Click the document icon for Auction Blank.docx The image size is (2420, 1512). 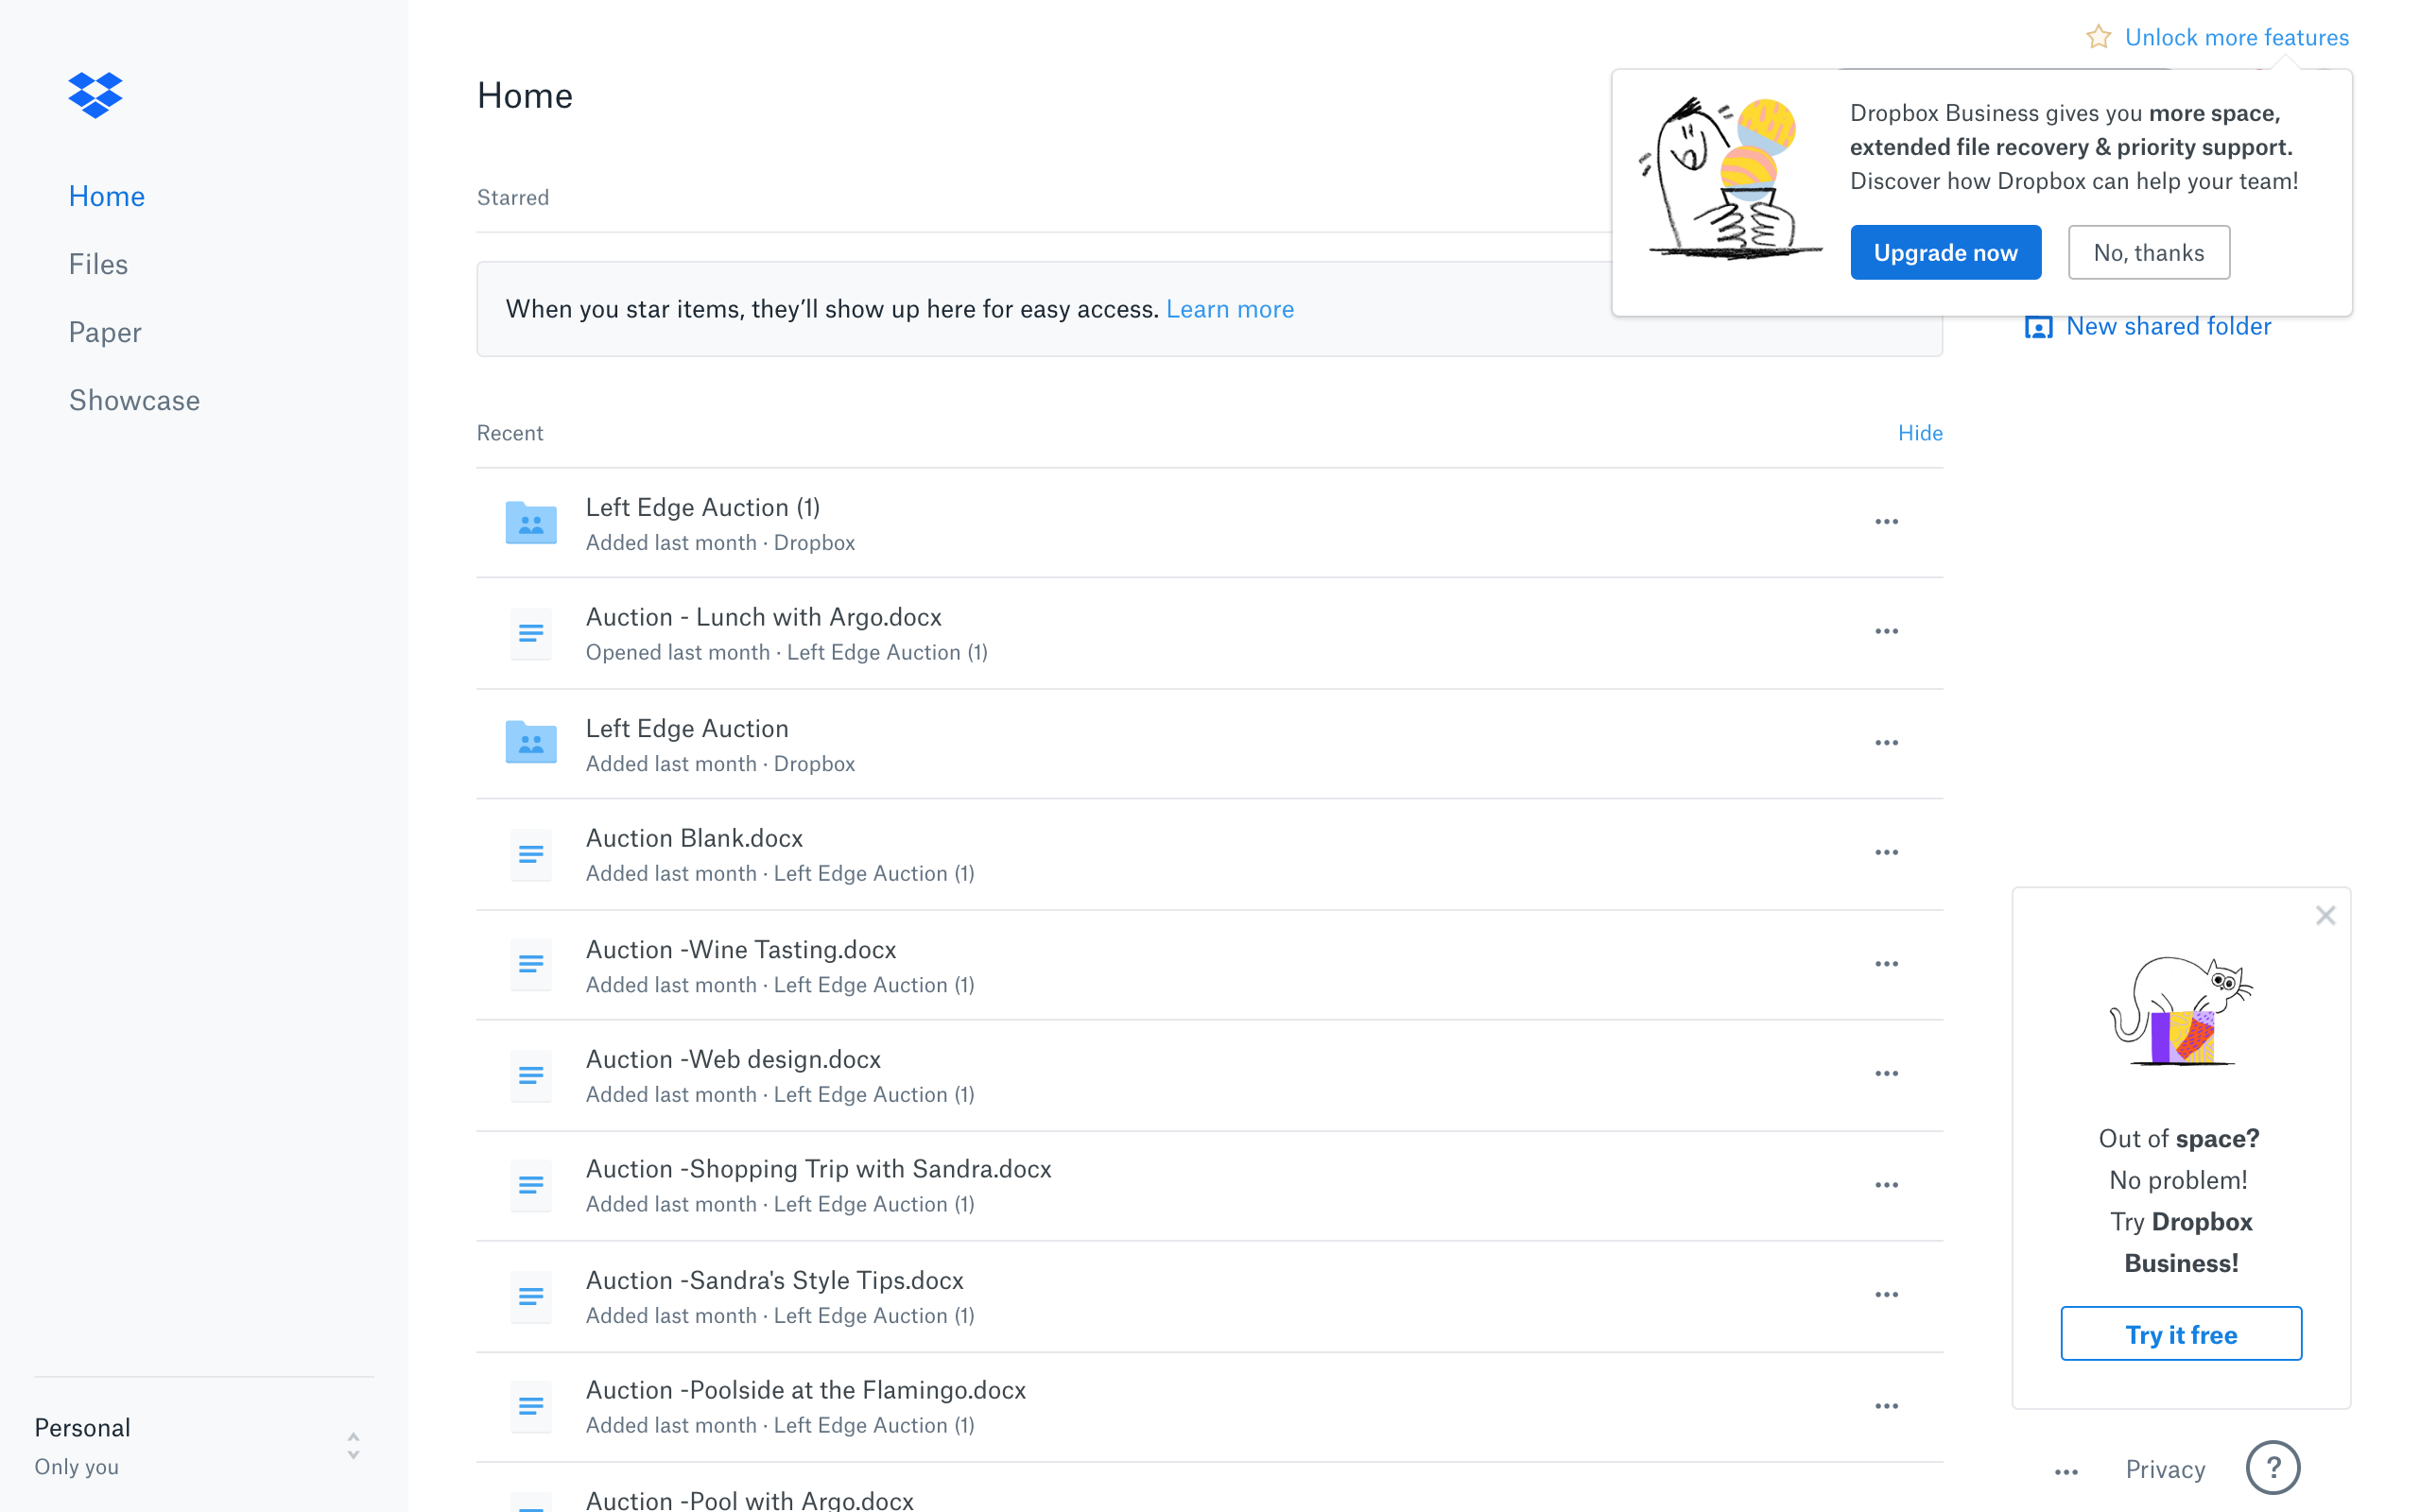(531, 854)
